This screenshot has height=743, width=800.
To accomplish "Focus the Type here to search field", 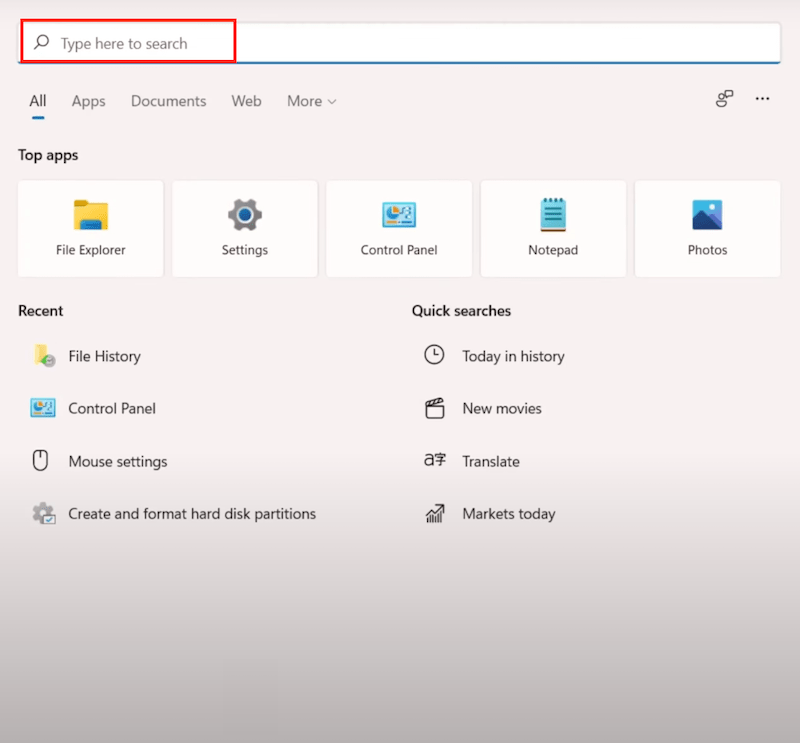I will tap(399, 43).
